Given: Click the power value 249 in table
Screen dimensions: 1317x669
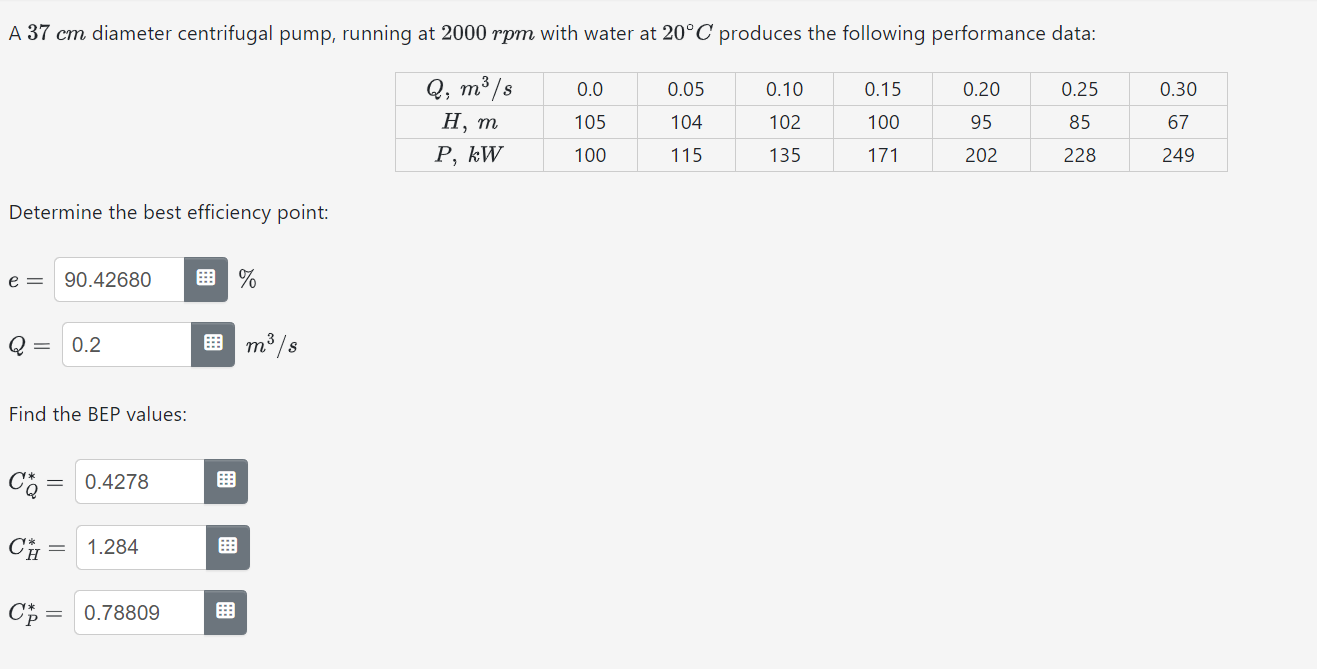Looking at the screenshot, I should (x=1178, y=155).
